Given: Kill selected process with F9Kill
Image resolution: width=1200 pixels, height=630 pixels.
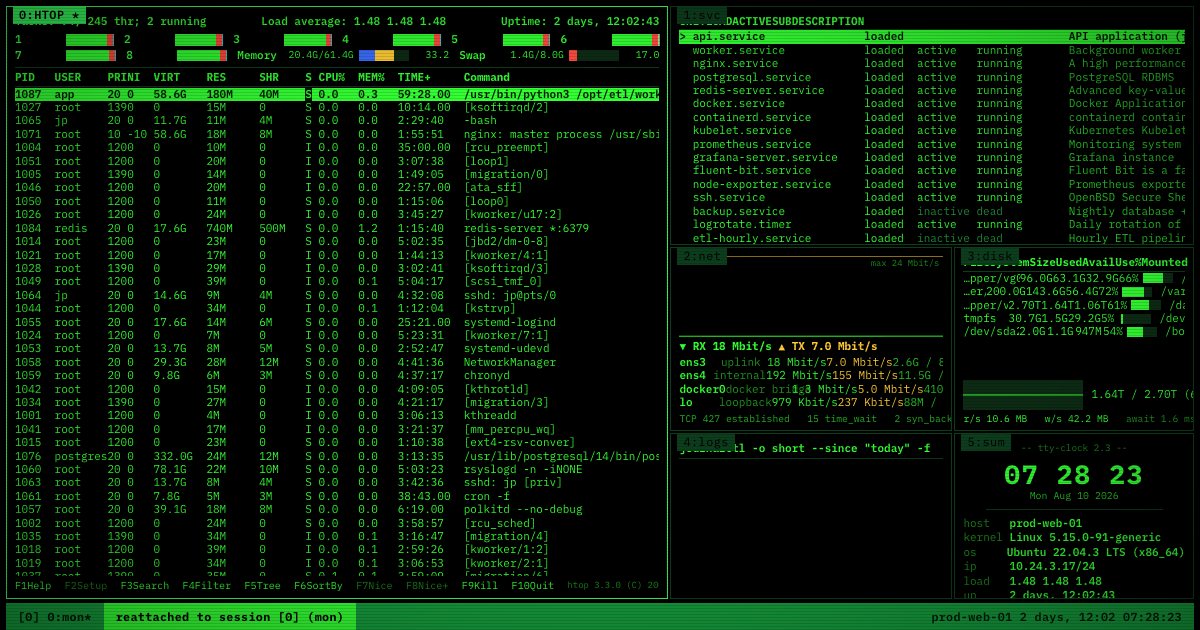Looking at the screenshot, I should tap(480, 586).
